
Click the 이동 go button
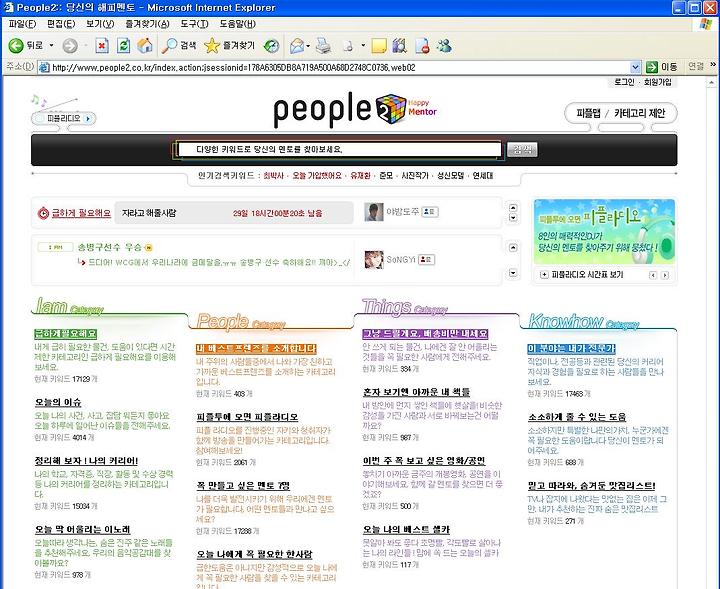click(662, 67)
